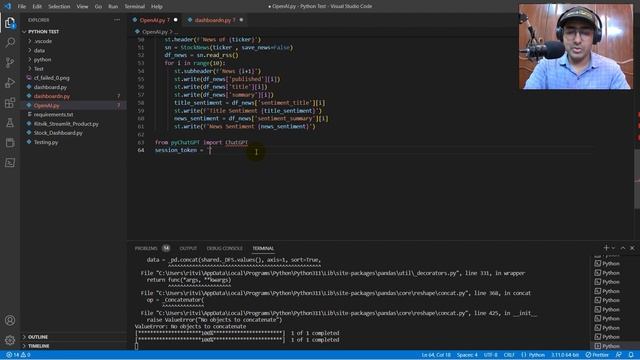The height and width of the screenshot is (360, 640).
Task: Open the Source Control view
Action: coord(10,62)
